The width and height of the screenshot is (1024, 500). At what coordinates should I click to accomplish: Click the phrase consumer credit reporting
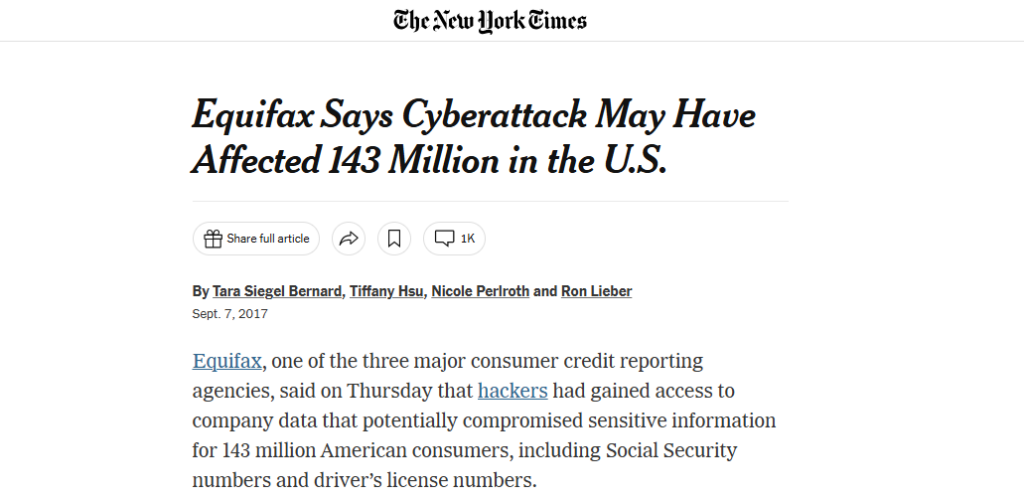(x=586, y=361)
